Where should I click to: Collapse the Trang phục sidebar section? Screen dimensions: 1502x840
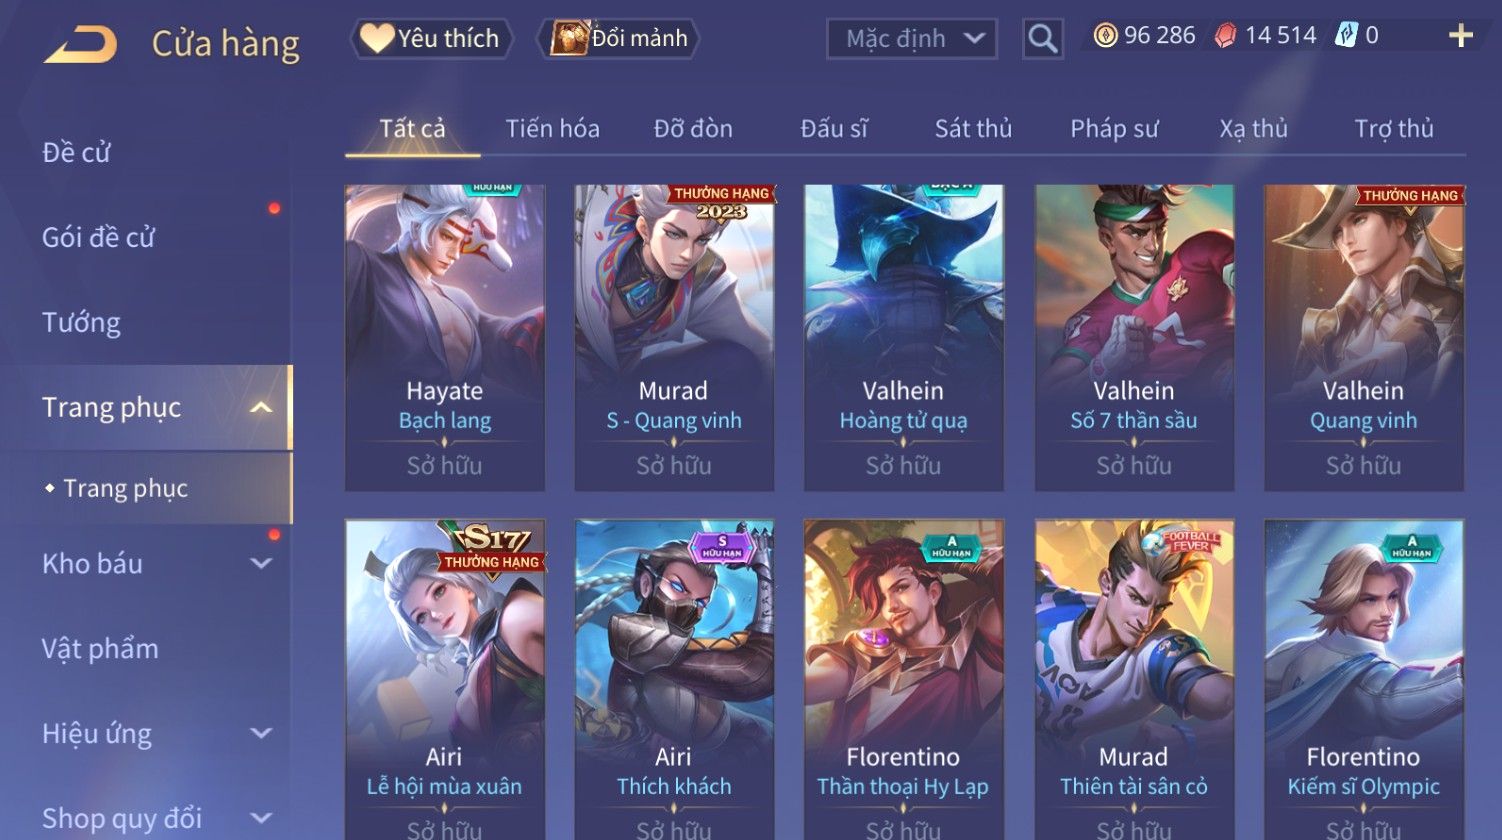(261, 407)
